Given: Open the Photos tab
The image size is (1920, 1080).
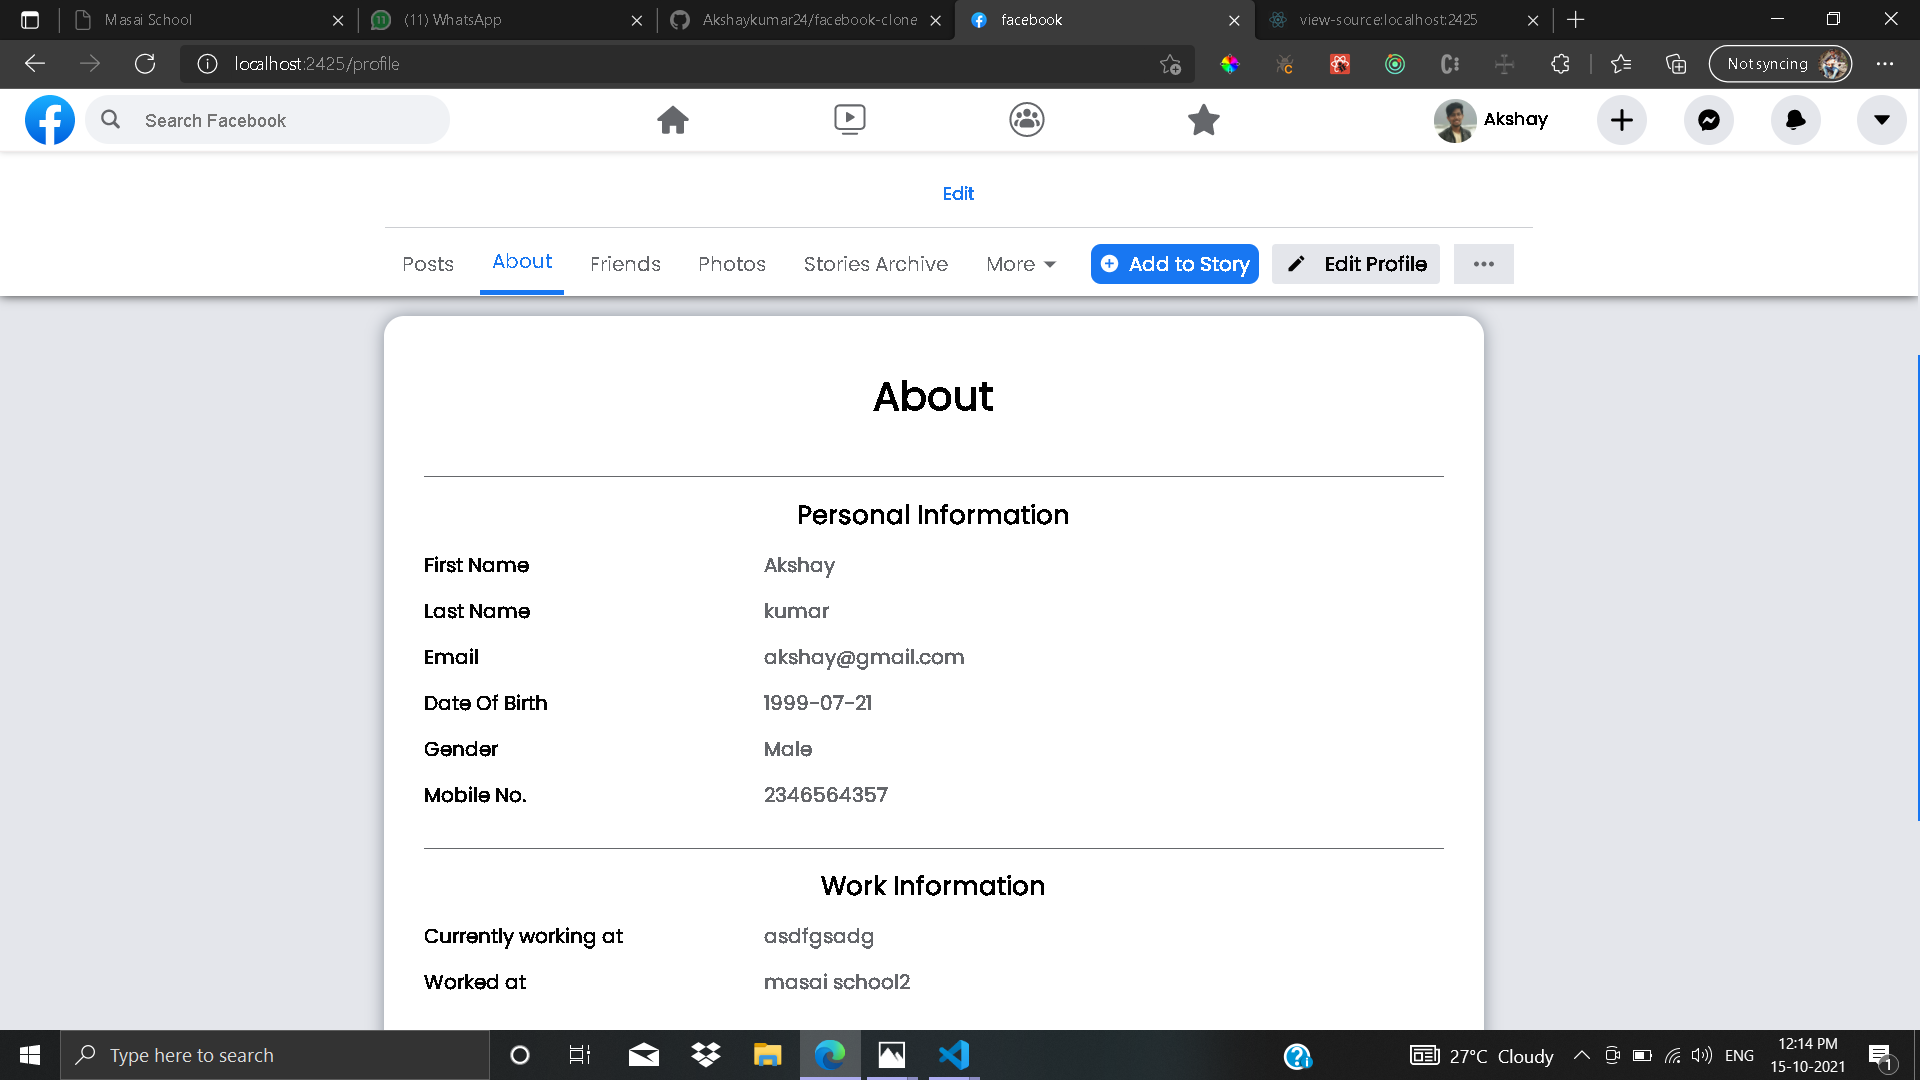Looking at the screenshot, I should (x=732, y=264).
